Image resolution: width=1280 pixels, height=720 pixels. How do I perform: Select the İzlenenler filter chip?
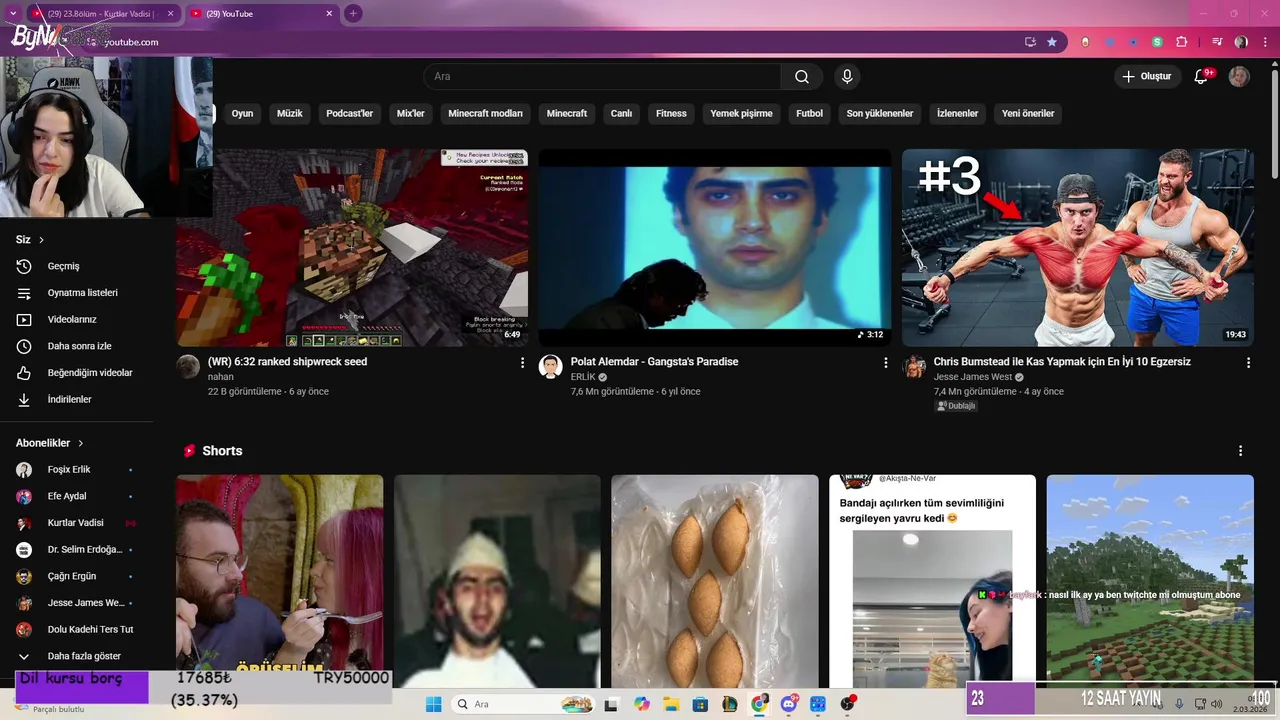tap(958, 114)
